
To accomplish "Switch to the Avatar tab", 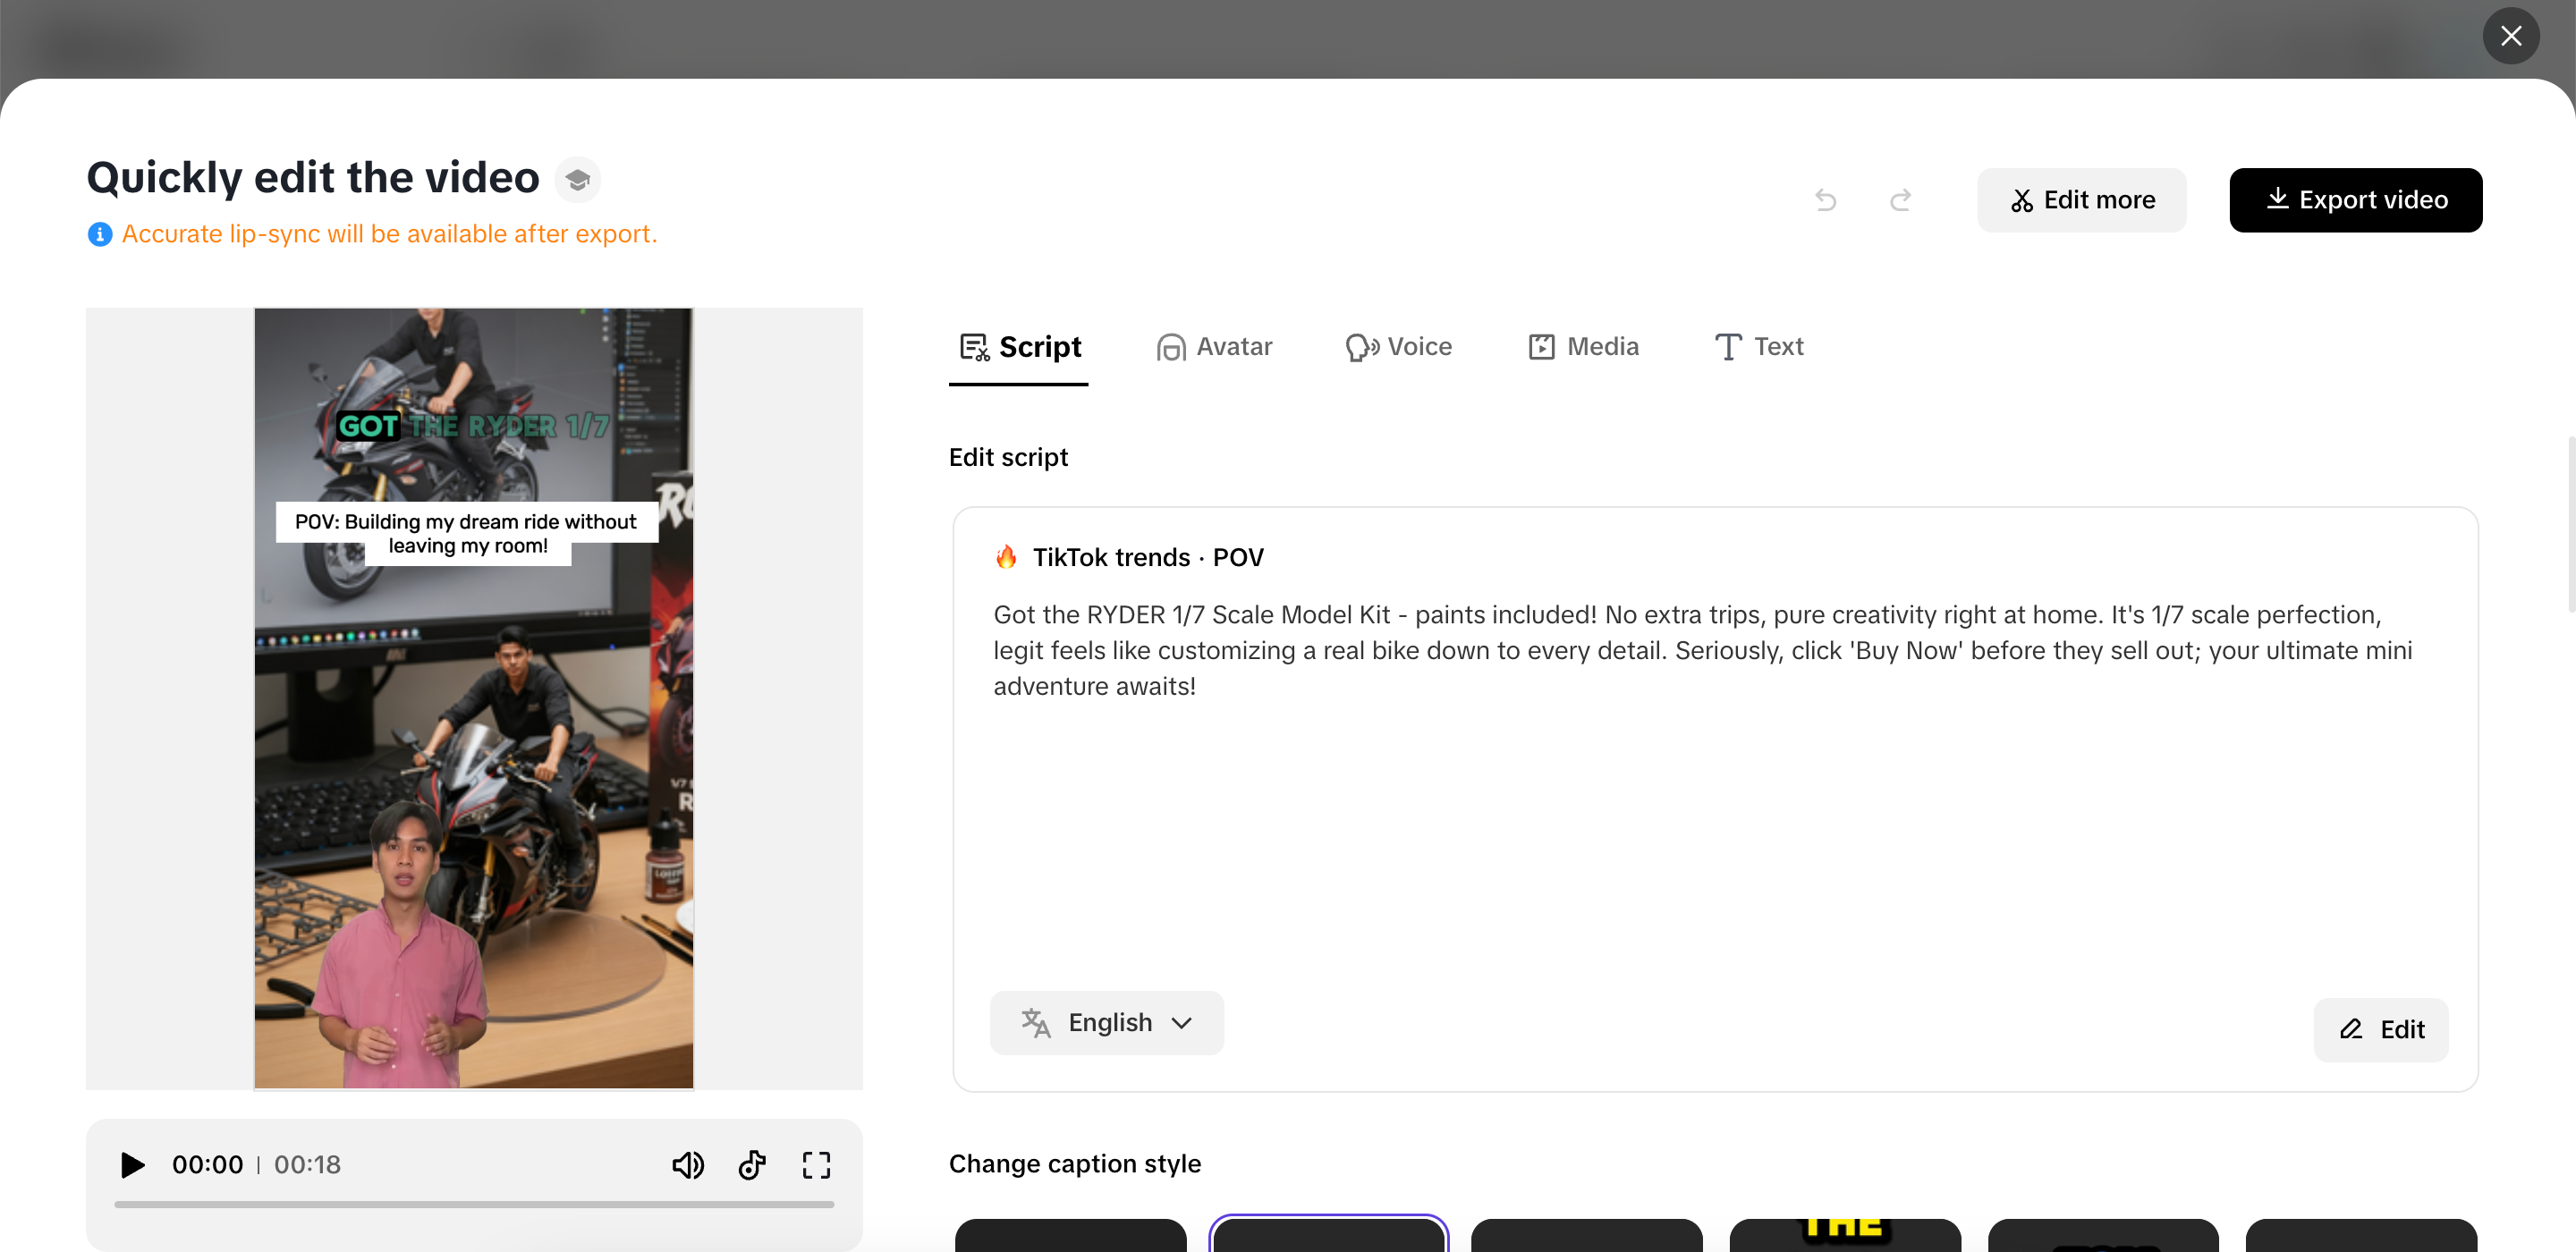I will click(1214, 347).
